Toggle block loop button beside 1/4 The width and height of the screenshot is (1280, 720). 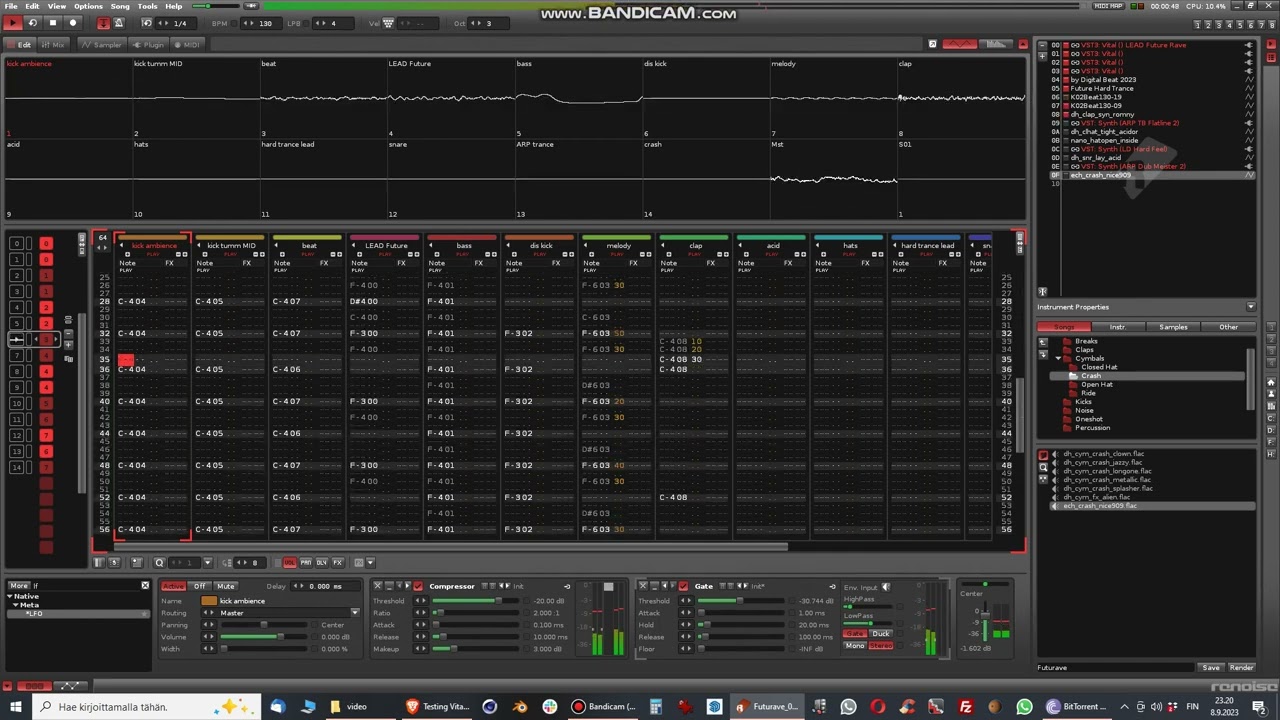tap(147, 23)
